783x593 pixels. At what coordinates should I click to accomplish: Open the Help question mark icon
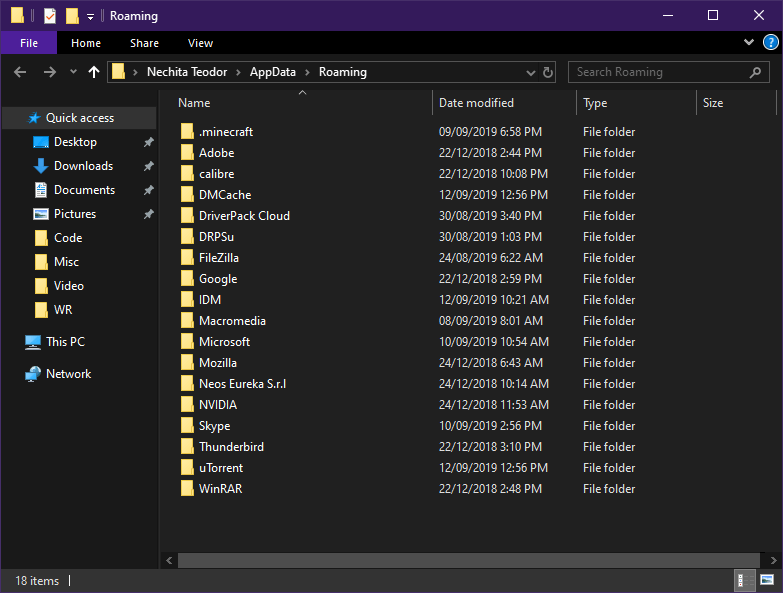pyautogui.click(x=771, y=42)
